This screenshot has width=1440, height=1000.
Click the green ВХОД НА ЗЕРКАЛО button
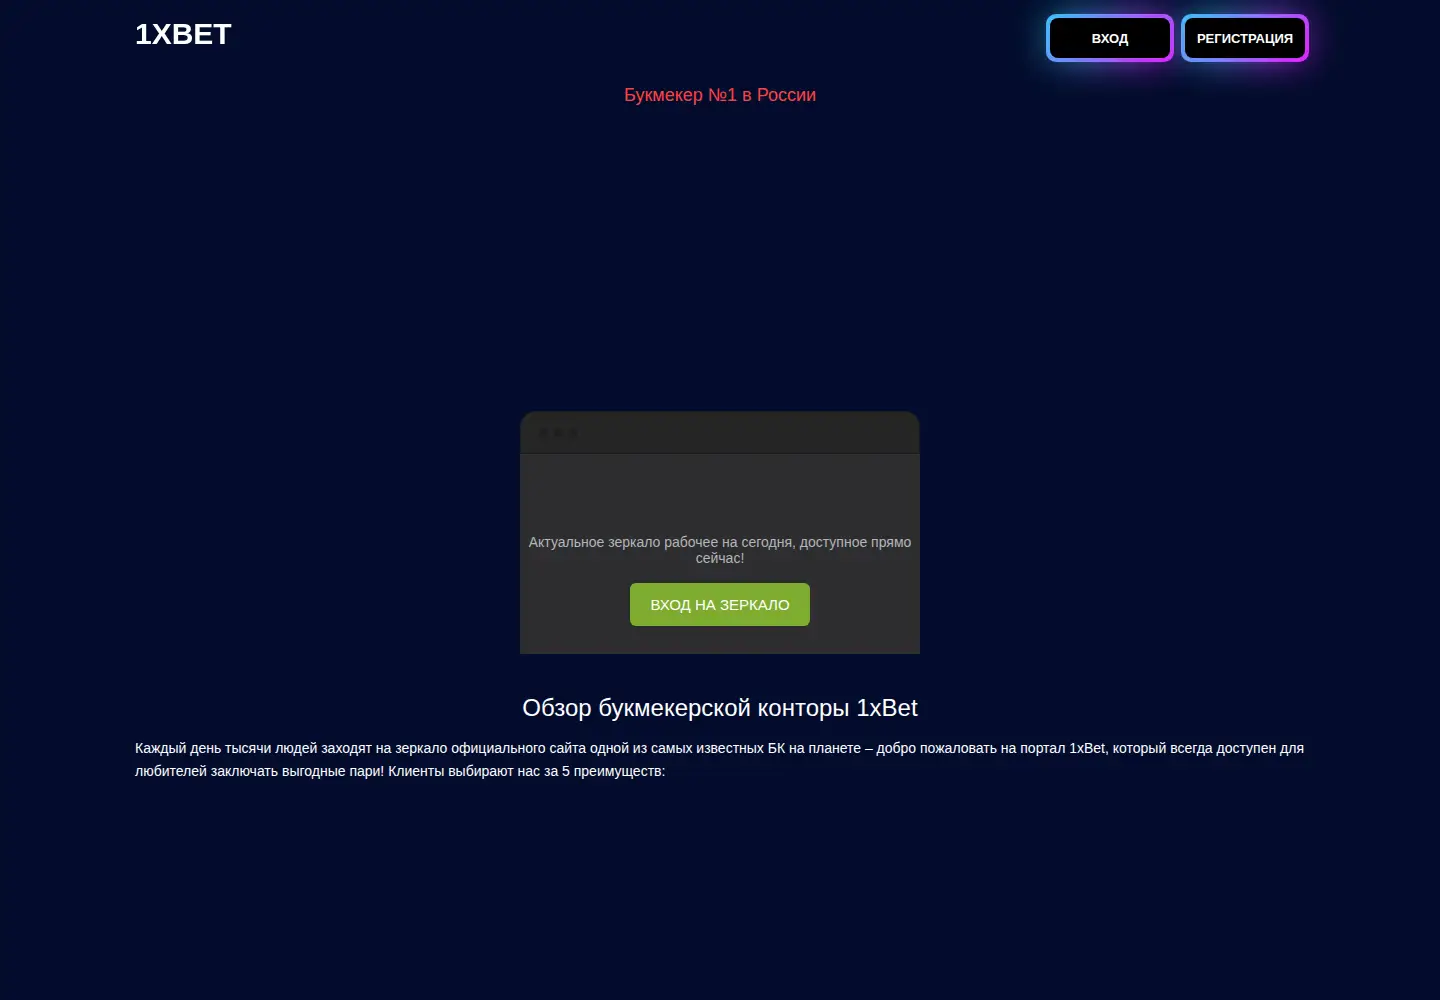[x=720, y=605]
